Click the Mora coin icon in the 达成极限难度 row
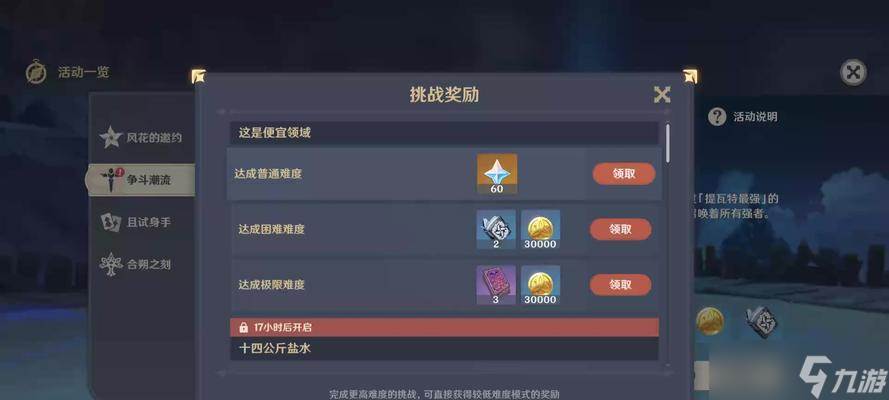Viewport: 889px width, 400px height. pos(540,284)
